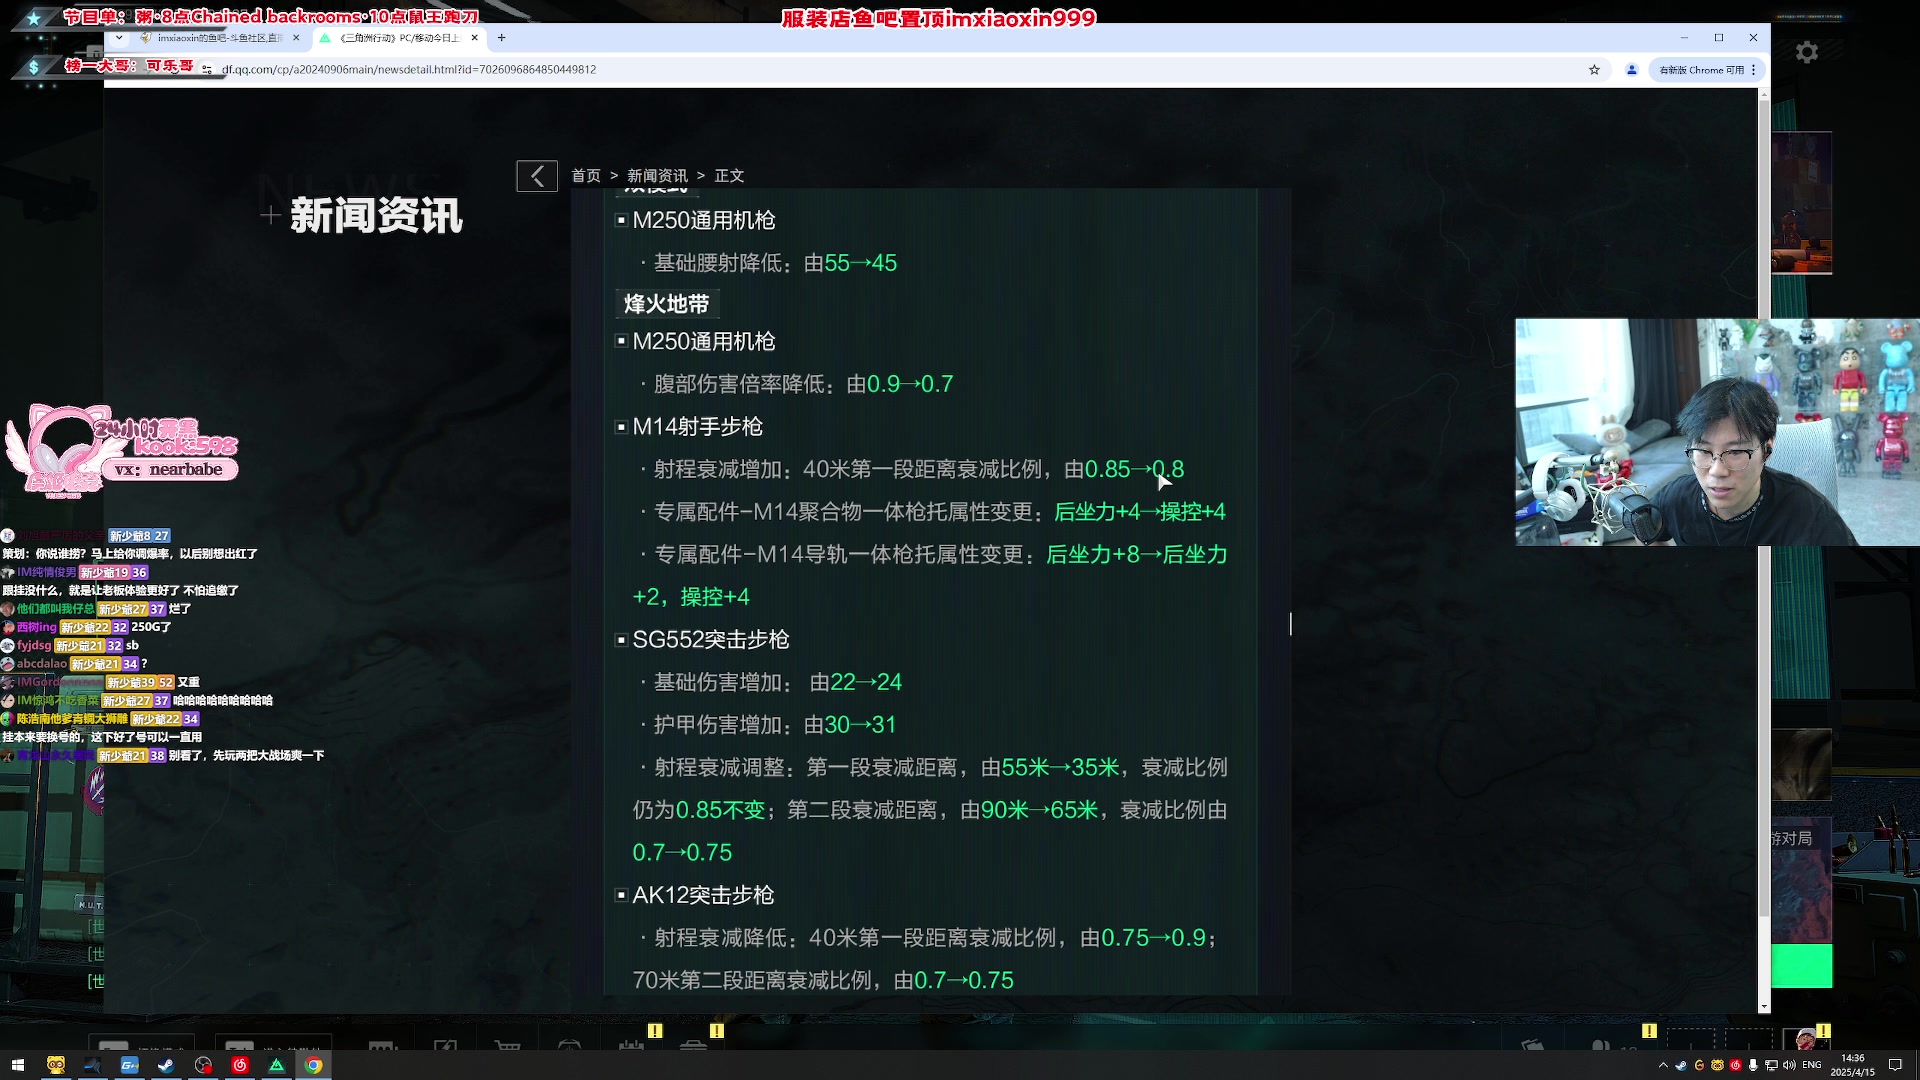Open the Windows Start menu
Image resolution: width=1920 pixels, height=1080 pixels.
[17, 1065]
